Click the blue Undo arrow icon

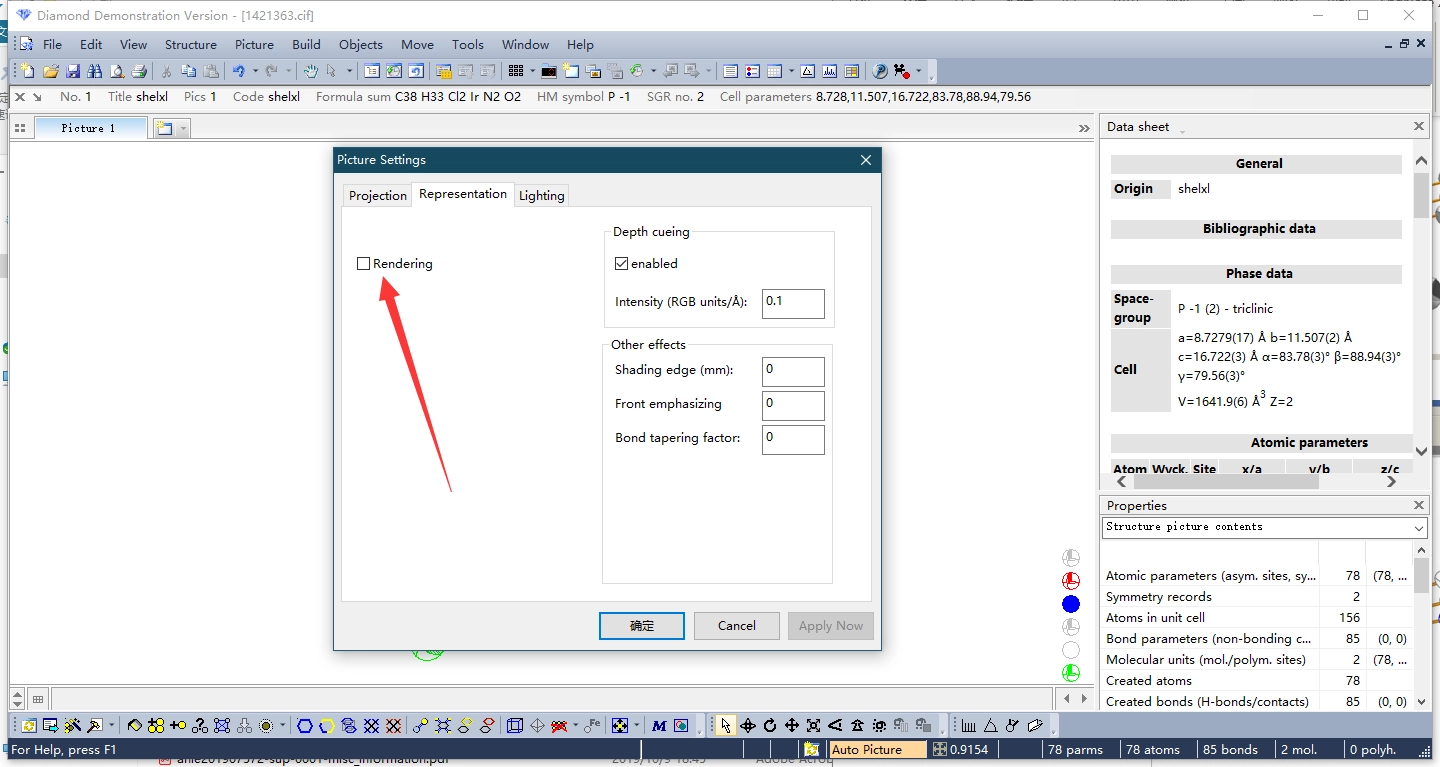pos(239,71)
